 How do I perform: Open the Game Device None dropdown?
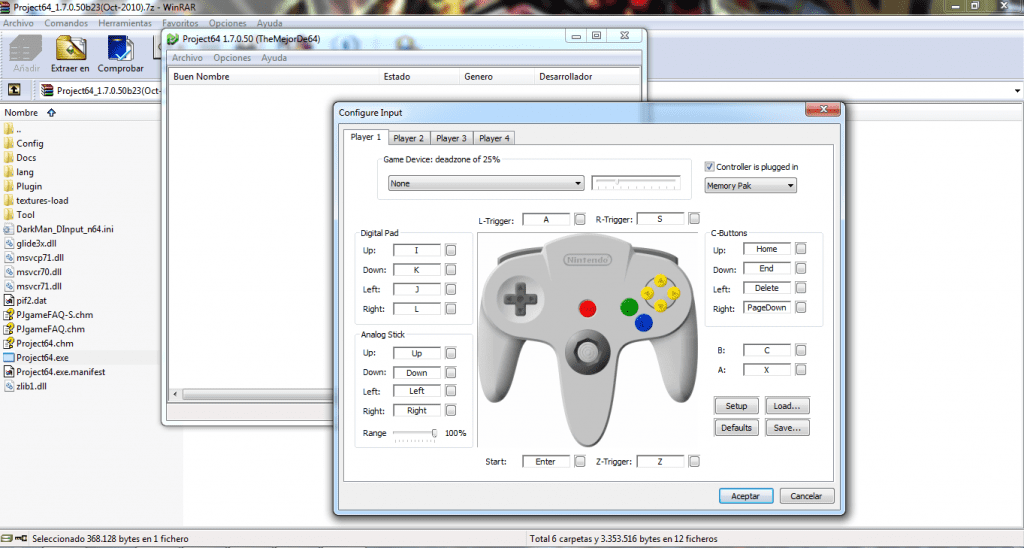tap(486, 184)
